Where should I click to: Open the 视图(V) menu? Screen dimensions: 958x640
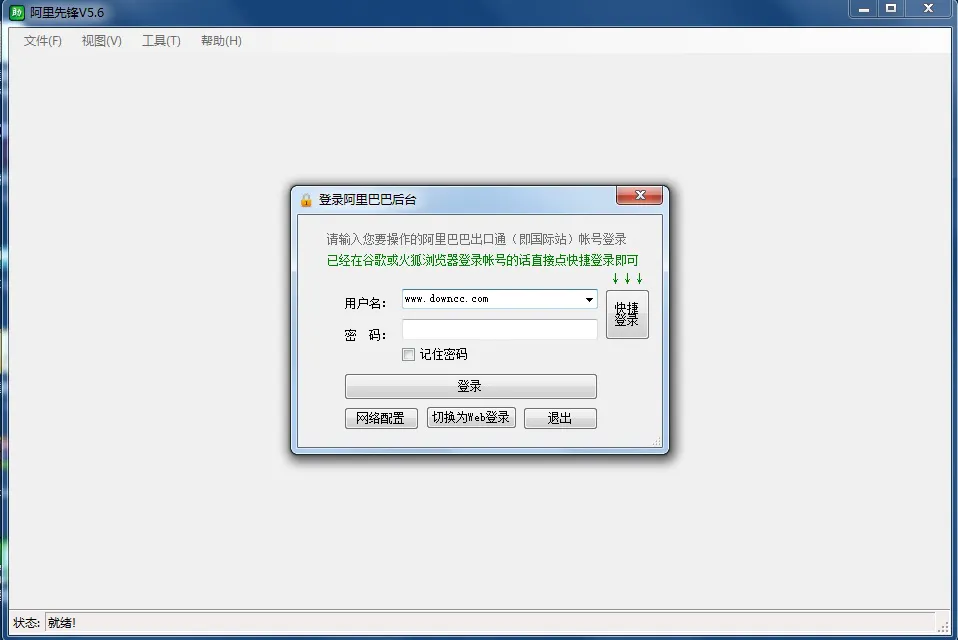[x=101, y=41]
